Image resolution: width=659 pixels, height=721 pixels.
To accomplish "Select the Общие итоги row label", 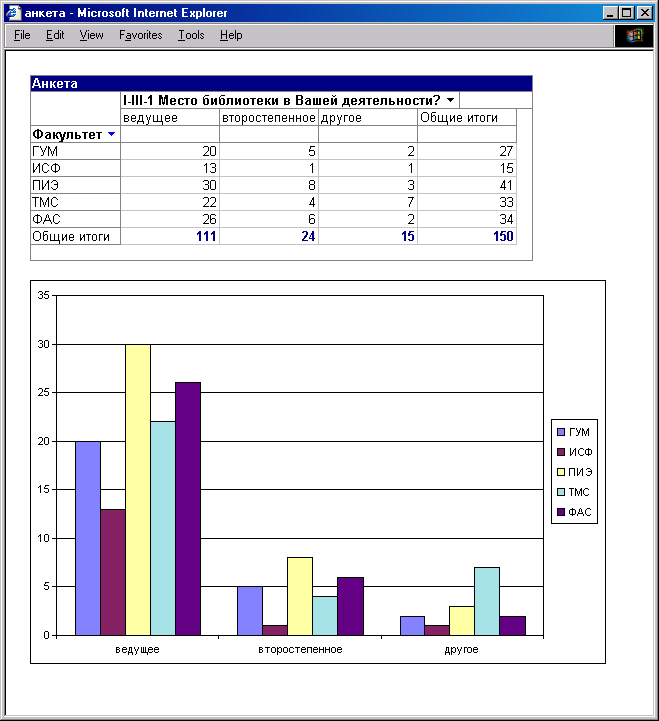I will (x=75, y=236).
